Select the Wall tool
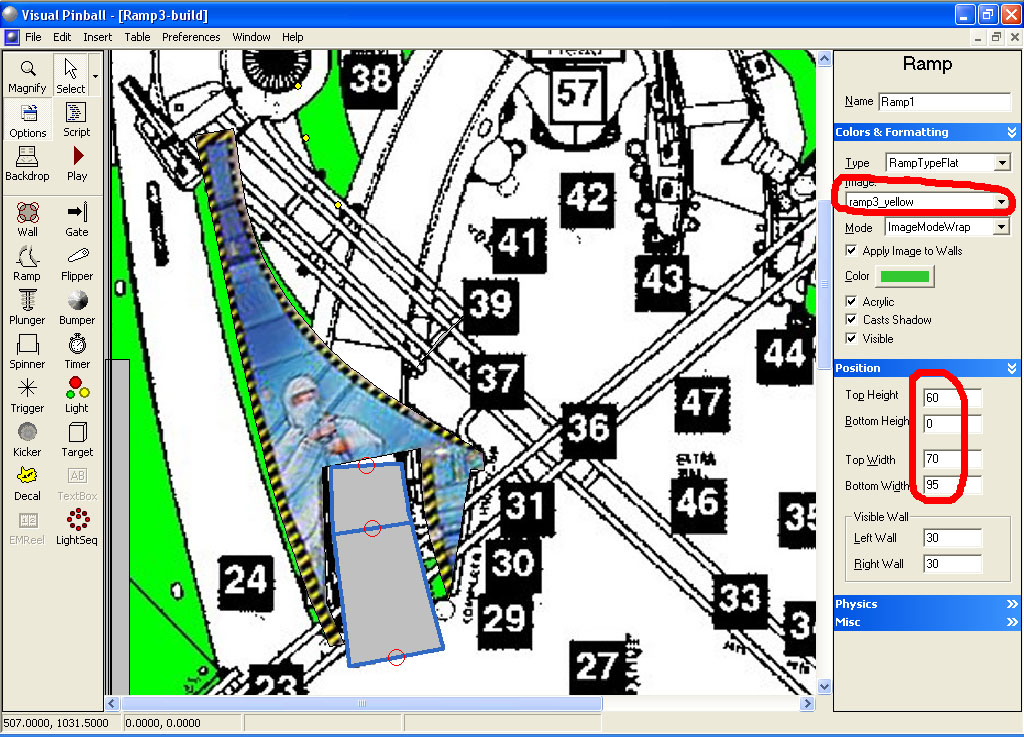 pyautogui.click(x=27, y=218)
